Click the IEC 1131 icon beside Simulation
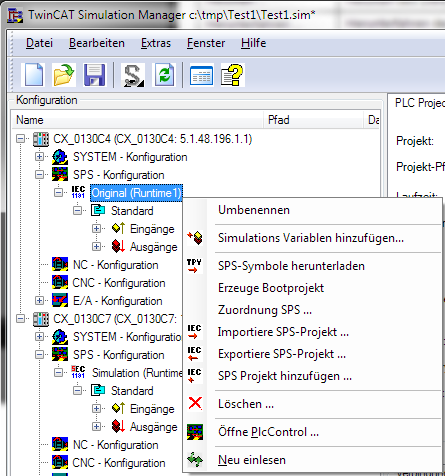This screenshot has width=445, height=476. (x=78, y=372)
